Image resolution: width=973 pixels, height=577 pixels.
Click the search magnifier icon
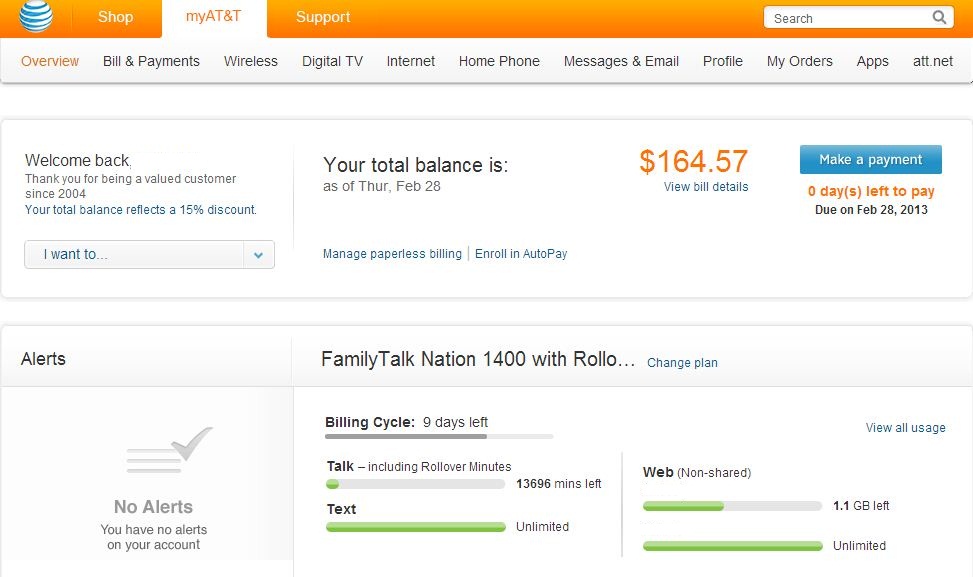click(939, 17)
